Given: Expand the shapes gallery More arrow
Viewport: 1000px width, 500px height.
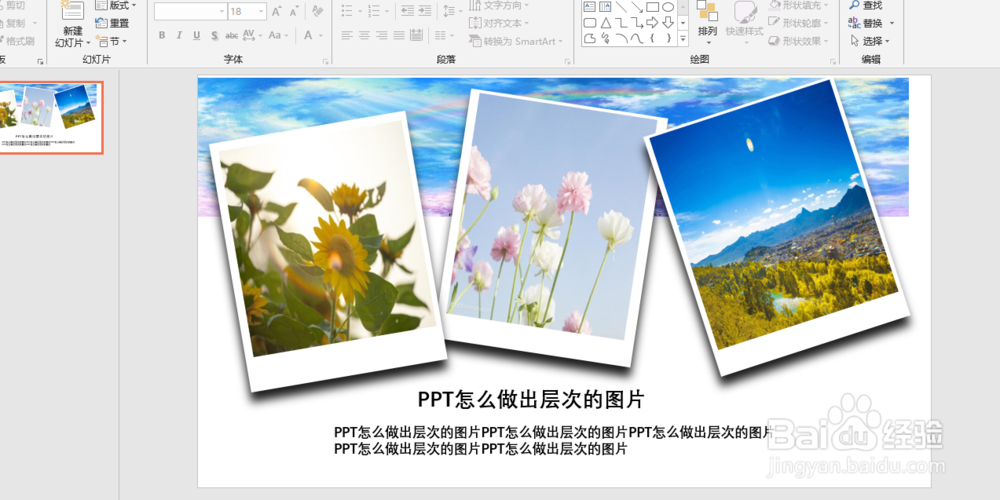Looking at the screenshot, I should pos(683,39).
